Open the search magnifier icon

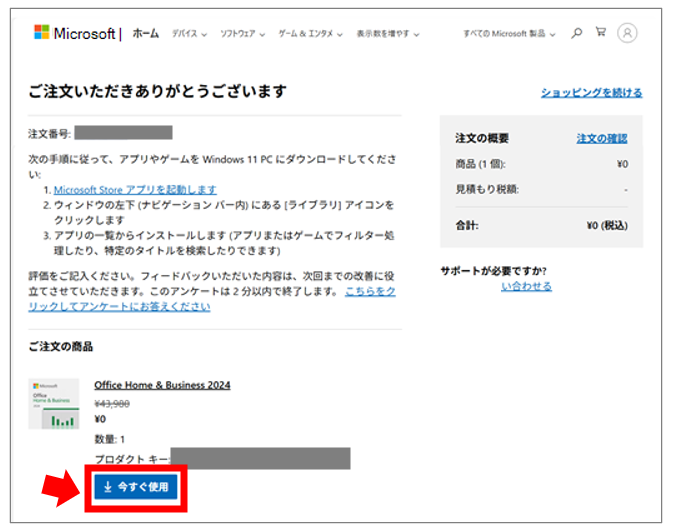pyautogui.click(x=576, y=33)
